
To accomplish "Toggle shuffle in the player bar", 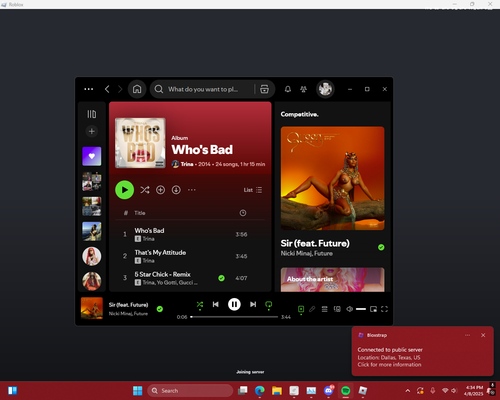I will pyautogui.click(x=200, y=304).
